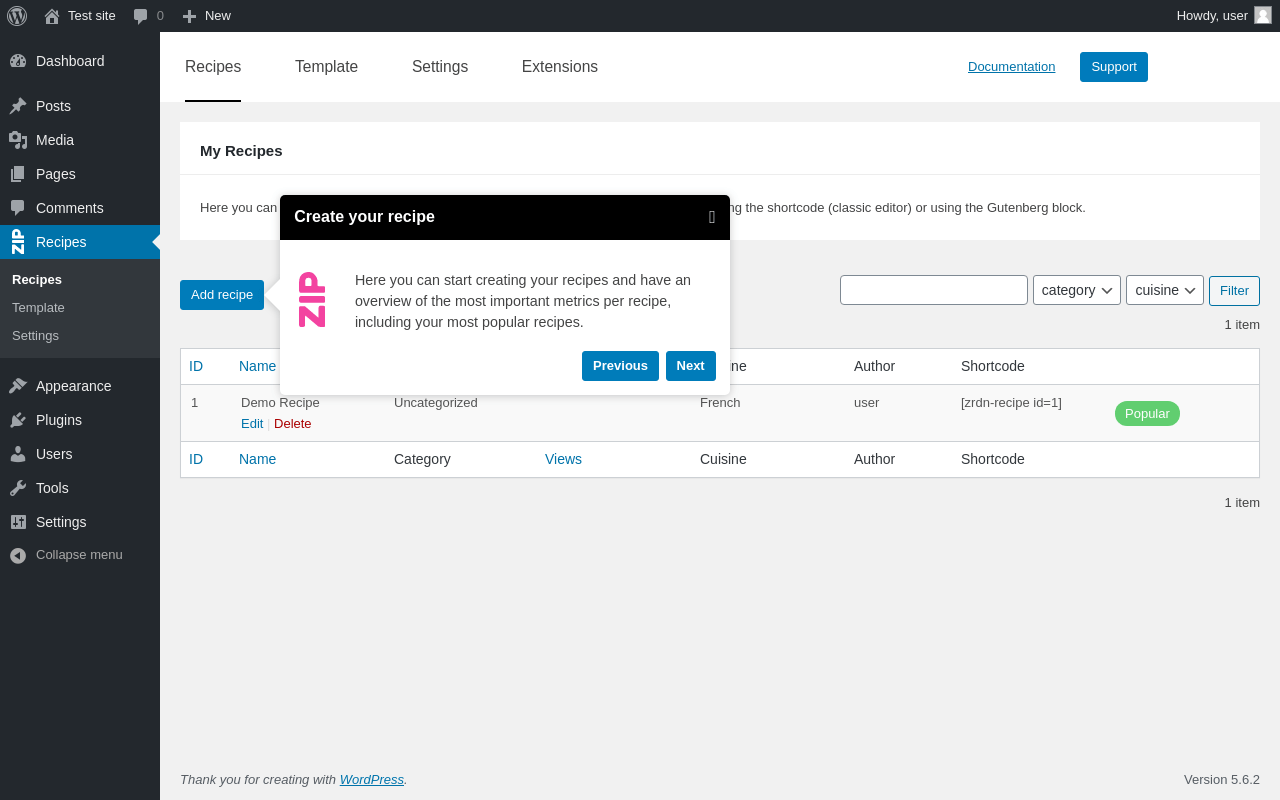Click Next in the recipe tour popup
The width and height of the screenshot is (1280, 800).
[691, 366]
